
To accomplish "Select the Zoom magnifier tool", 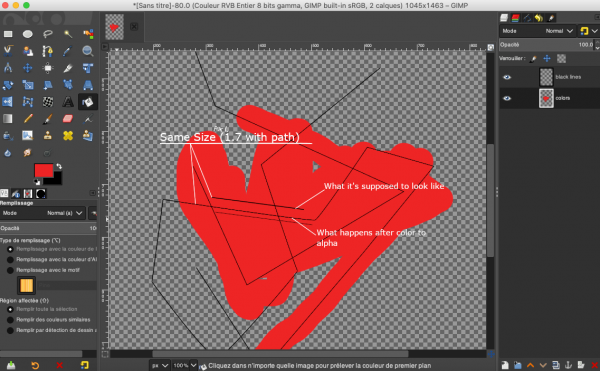I will pos(88,51).
